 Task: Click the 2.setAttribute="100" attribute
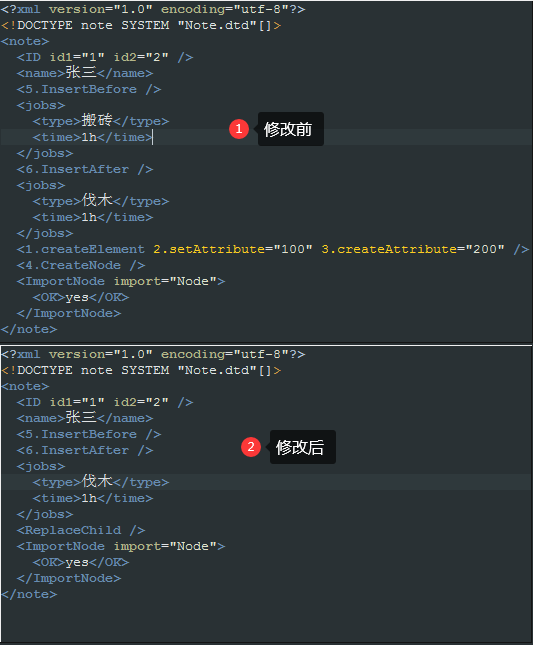233,249
